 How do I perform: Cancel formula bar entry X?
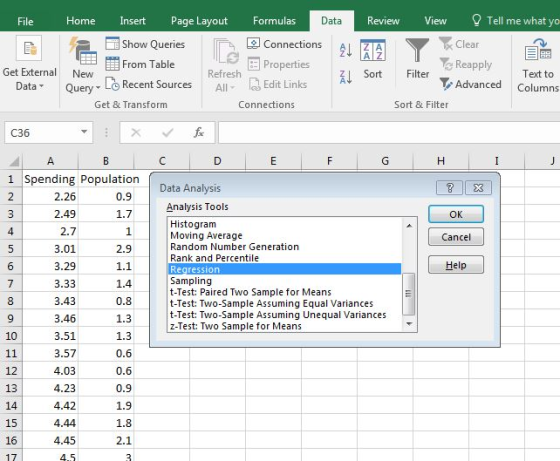point(136,133)
